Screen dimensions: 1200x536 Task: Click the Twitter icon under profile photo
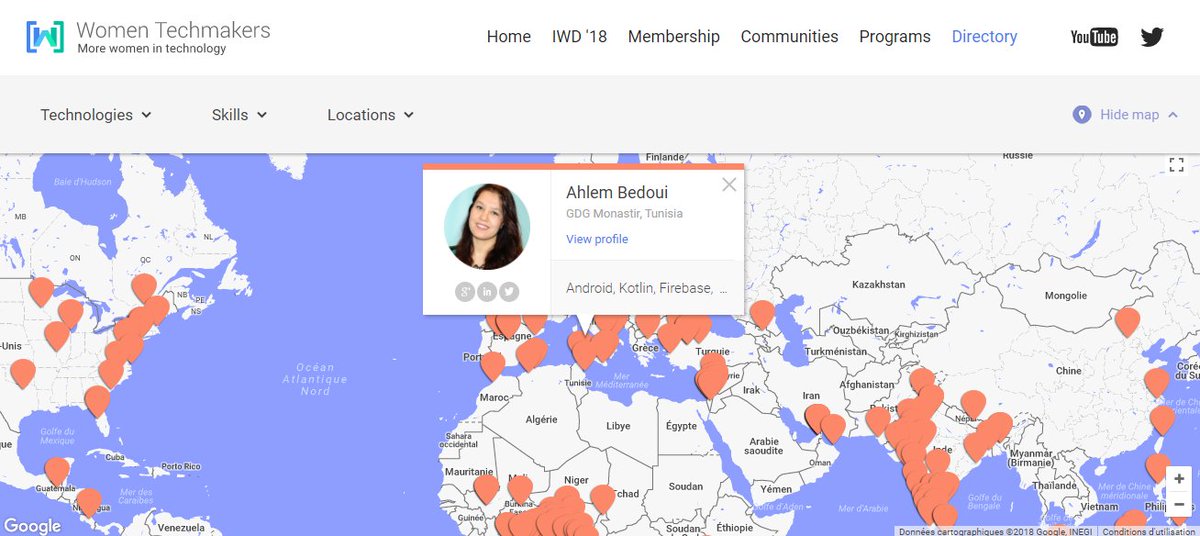509,292
